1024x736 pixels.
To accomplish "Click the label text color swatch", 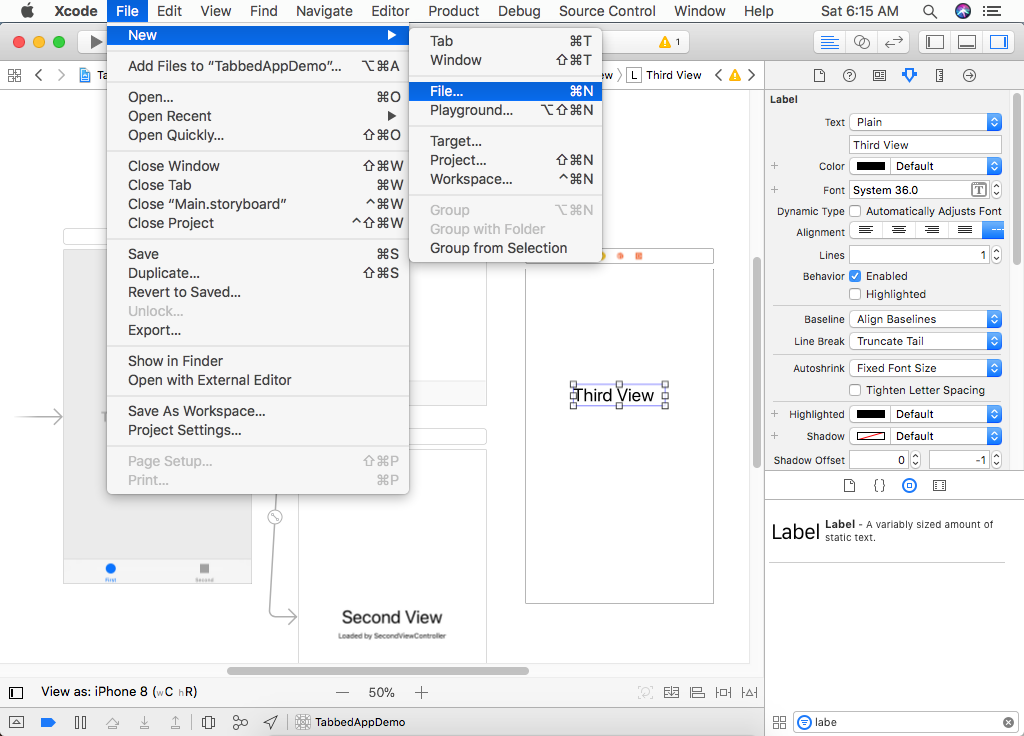I will [871, 166].
